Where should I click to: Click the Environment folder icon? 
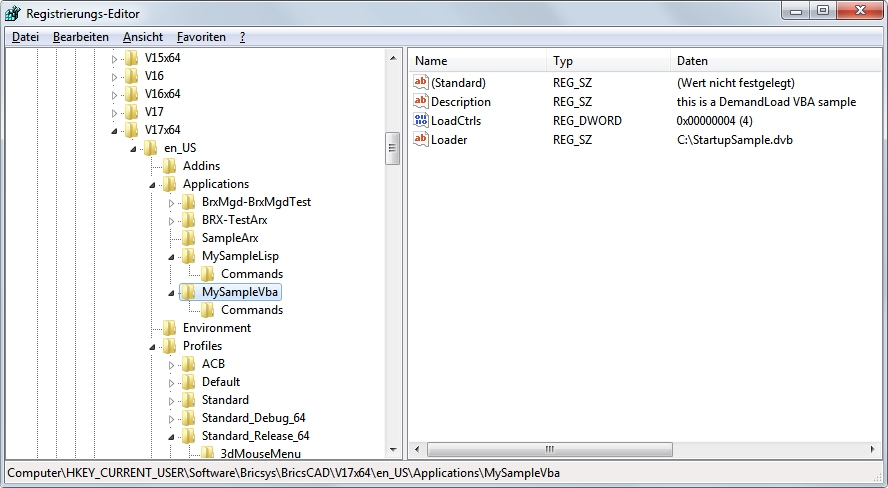(x=170, y=328)
